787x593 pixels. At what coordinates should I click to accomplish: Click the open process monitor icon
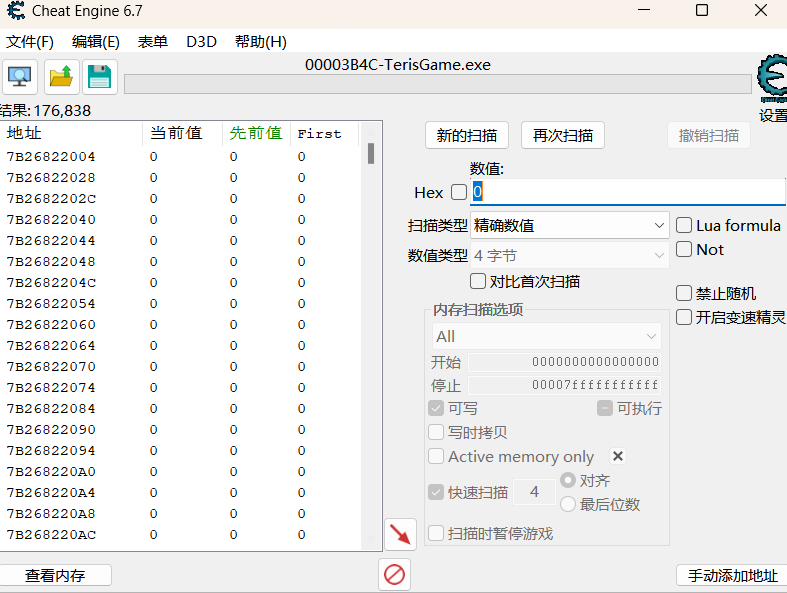pos(20,77)
